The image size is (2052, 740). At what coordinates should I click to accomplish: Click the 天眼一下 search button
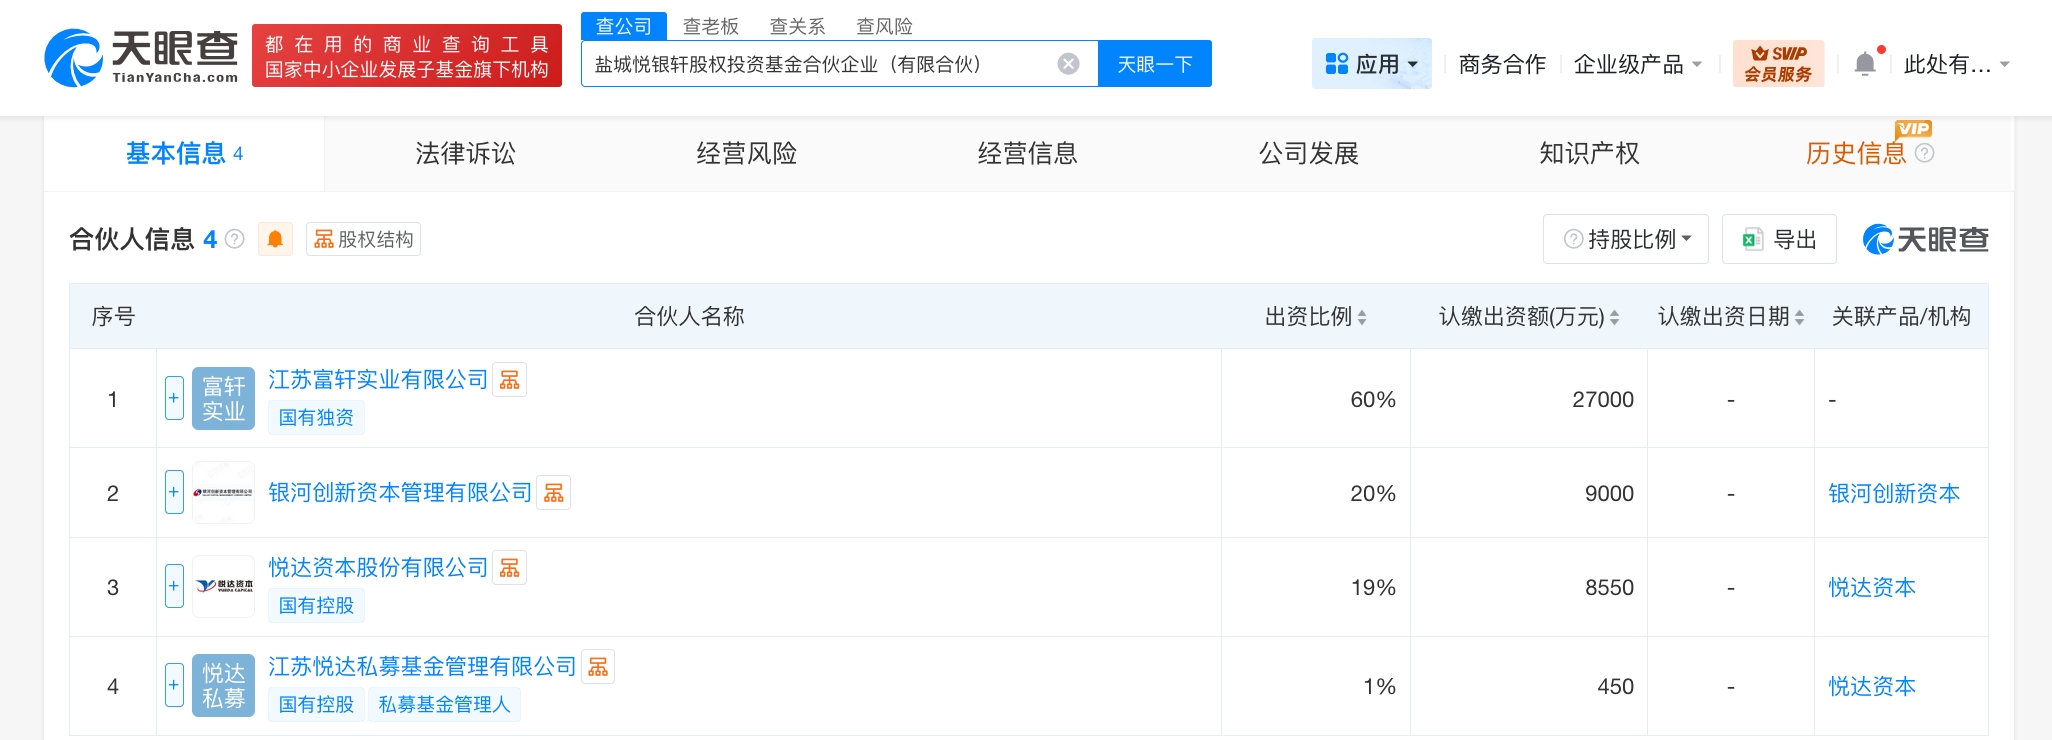[1154, 64]
